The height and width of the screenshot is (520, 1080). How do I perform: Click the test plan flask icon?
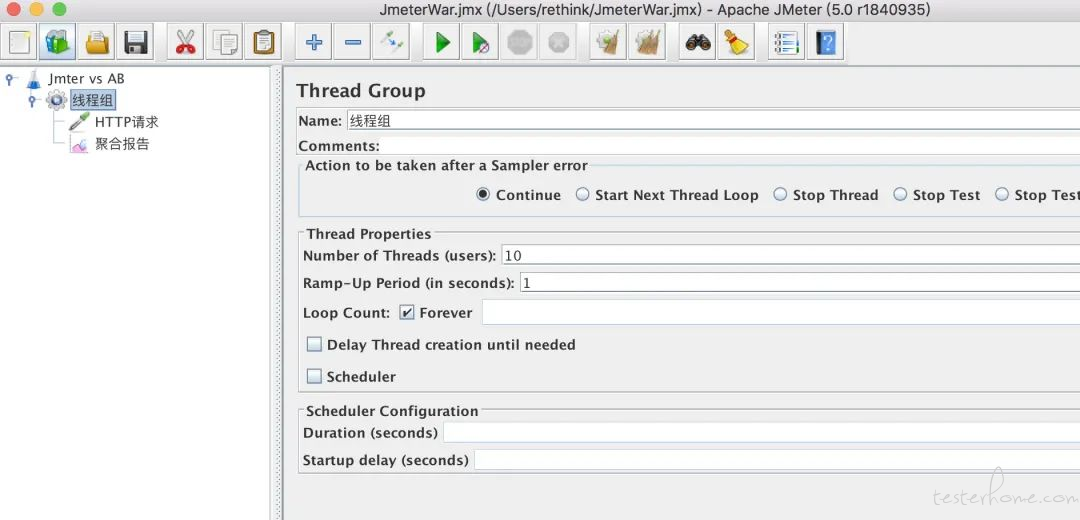pyautogui.click(x=34, y=79)
